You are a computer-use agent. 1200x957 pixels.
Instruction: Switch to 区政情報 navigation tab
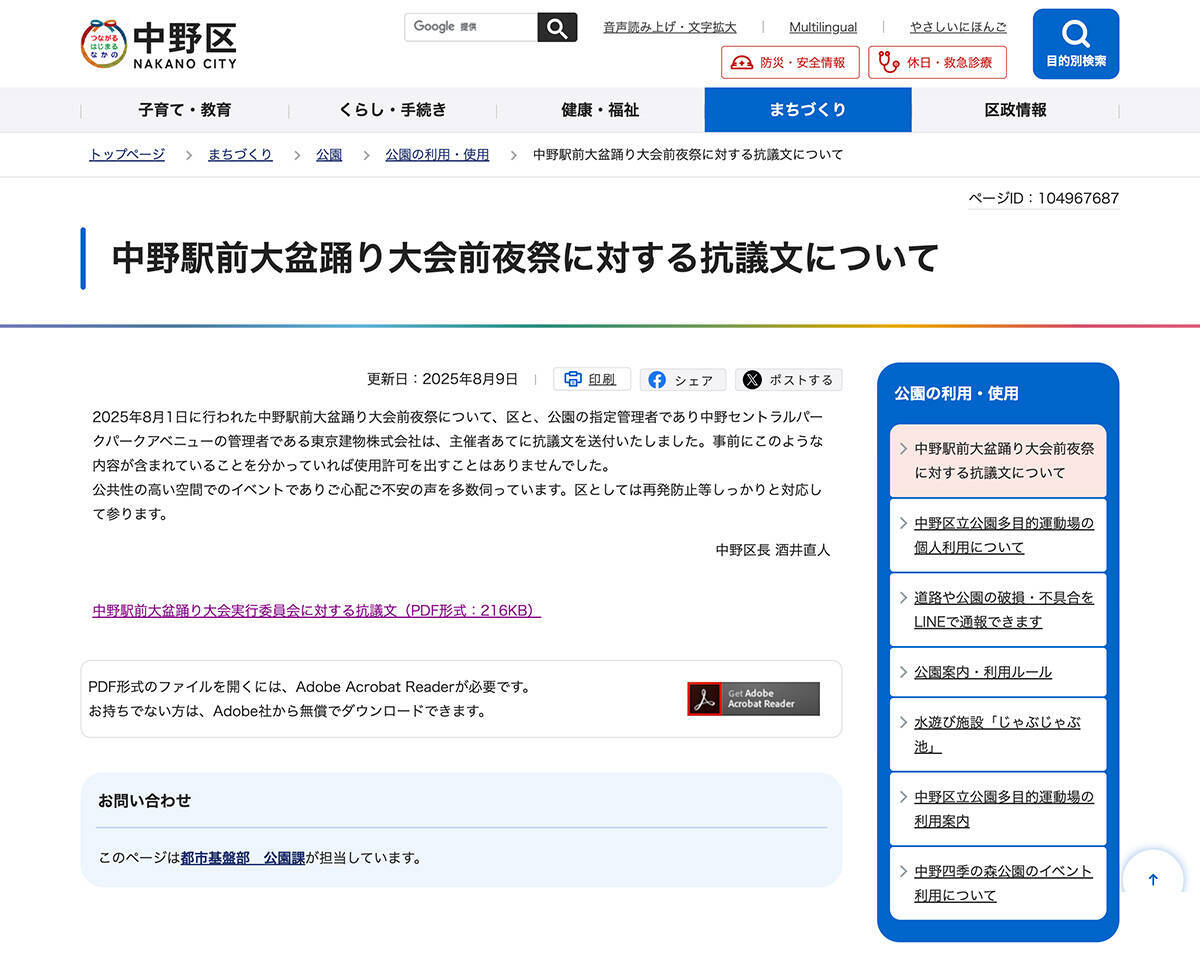(x=1015, y=110)
